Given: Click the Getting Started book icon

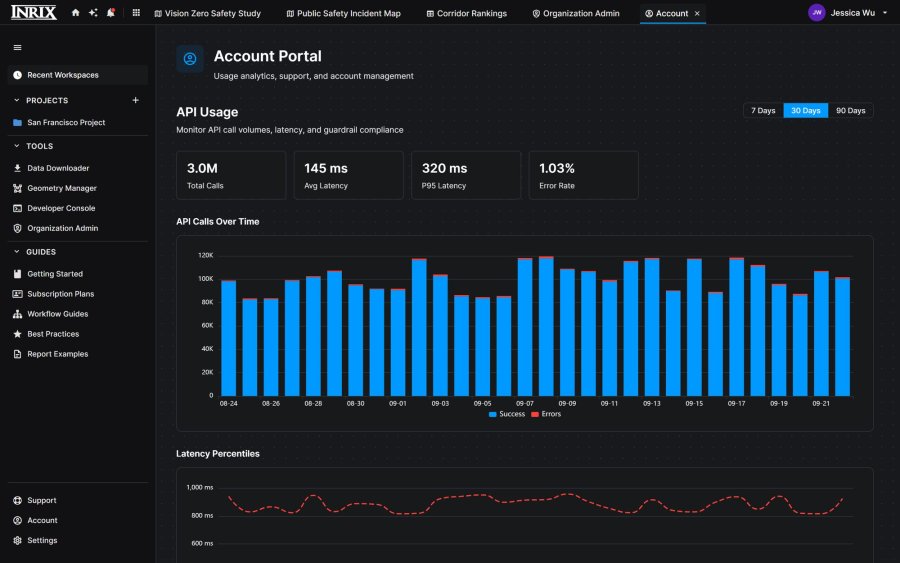Looking at the screenshot, I should [17, 274].
